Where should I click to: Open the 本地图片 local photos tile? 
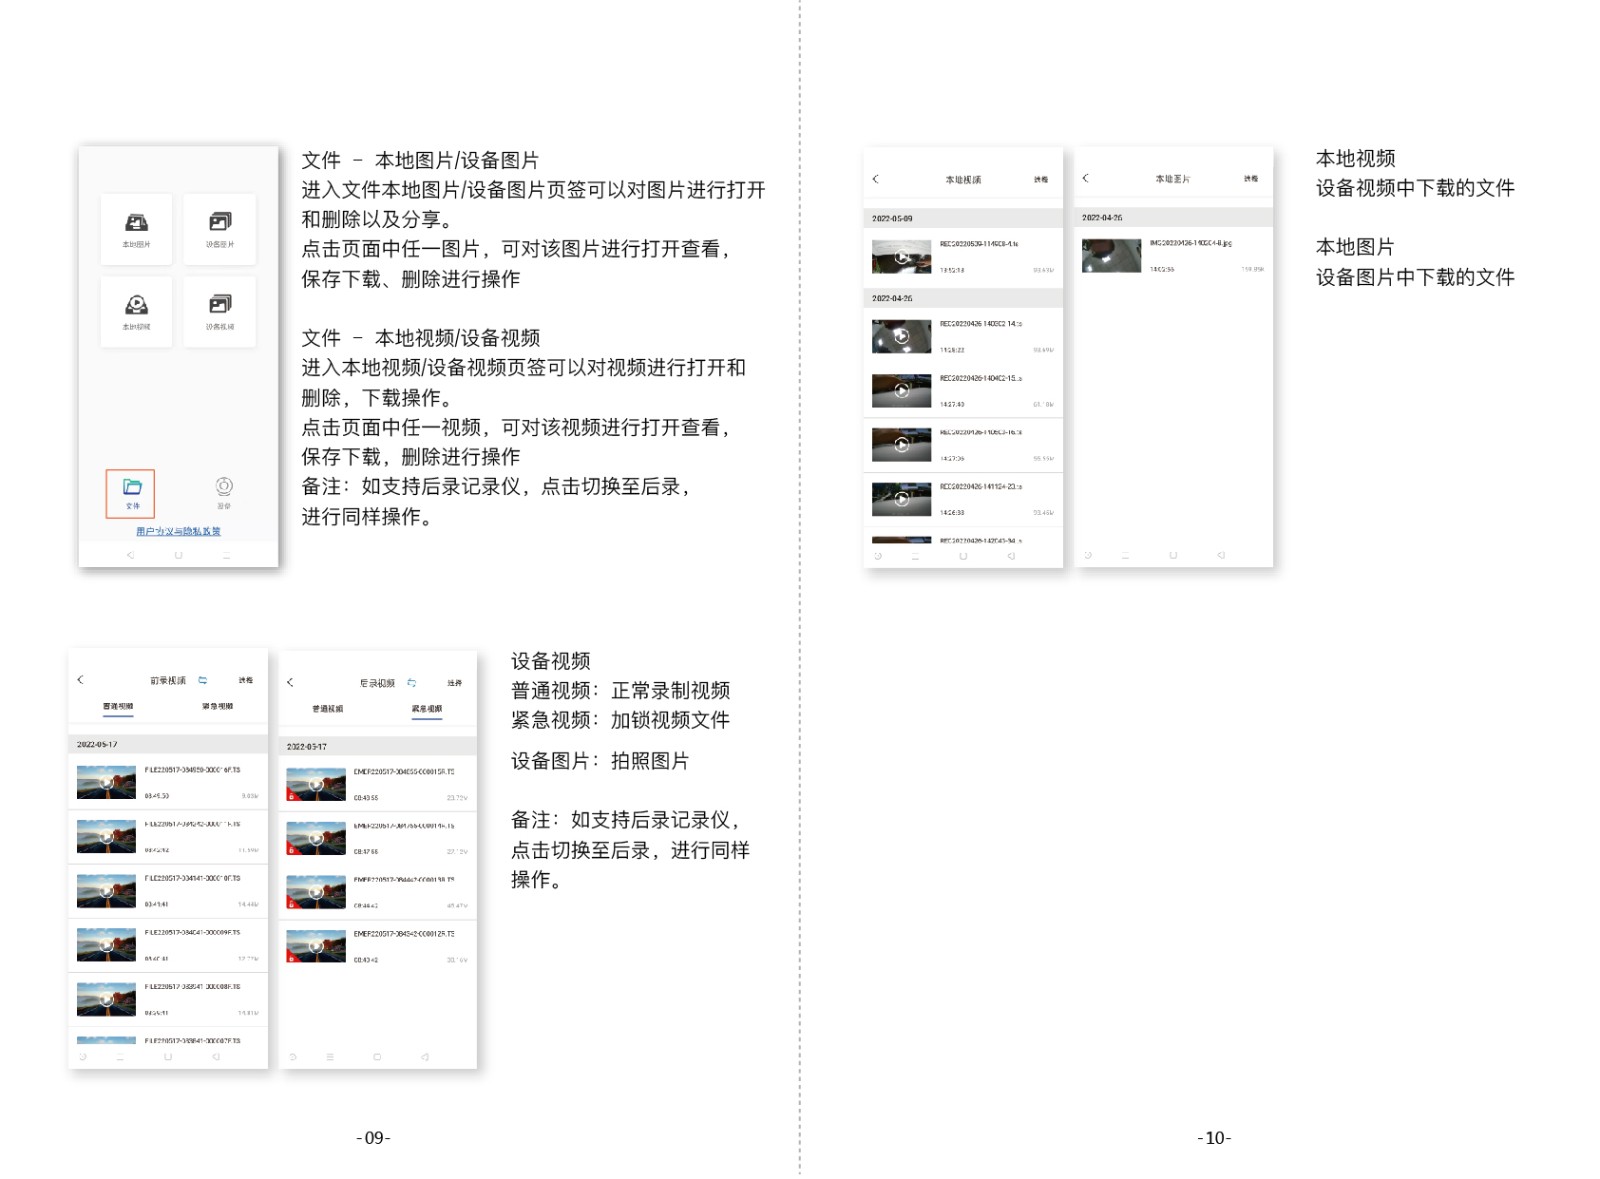136,229
